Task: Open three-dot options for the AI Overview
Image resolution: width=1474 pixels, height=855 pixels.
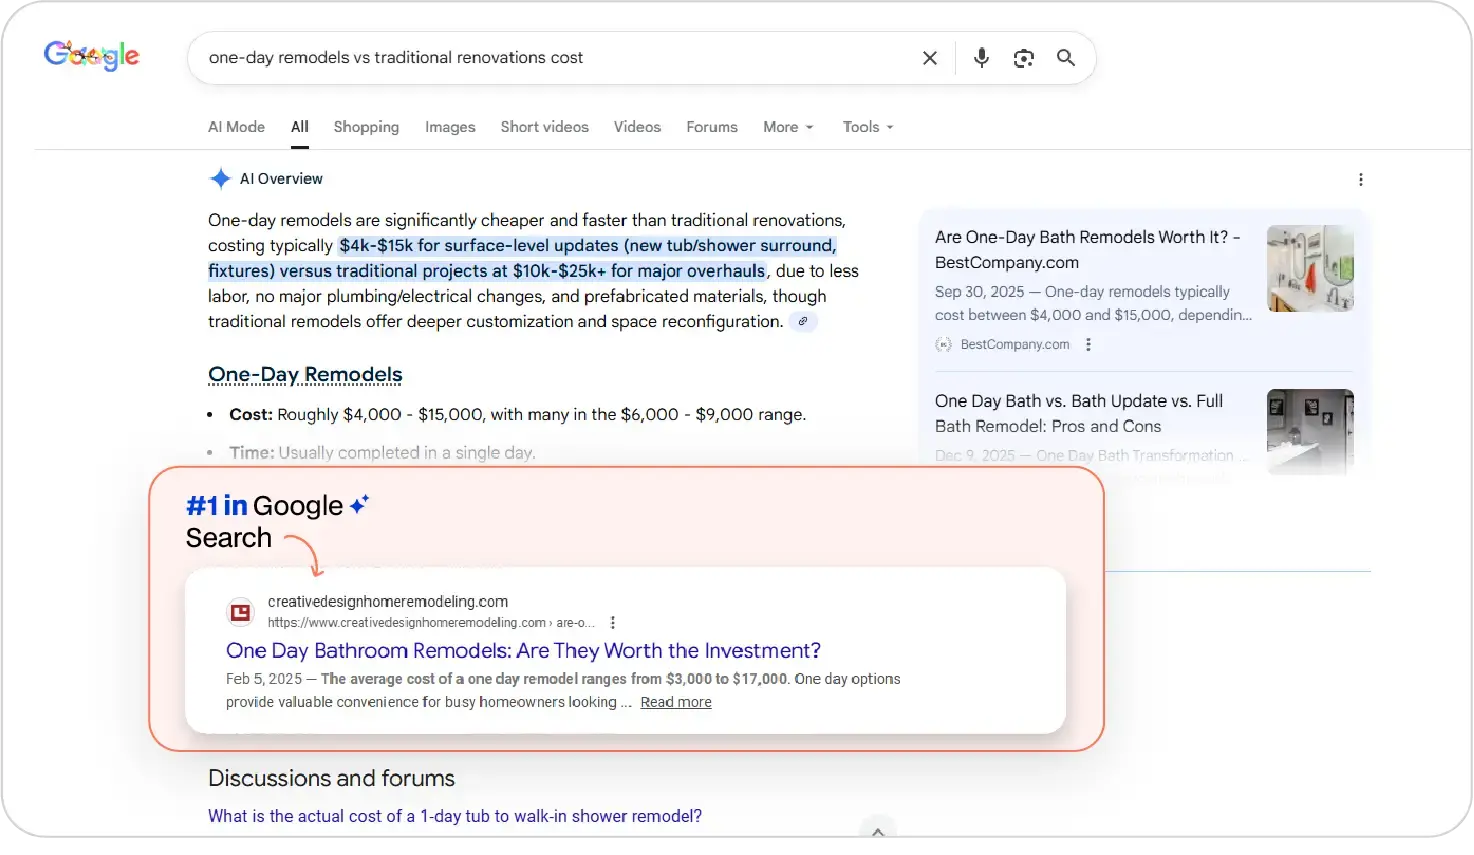Action: coord(1361,179)
